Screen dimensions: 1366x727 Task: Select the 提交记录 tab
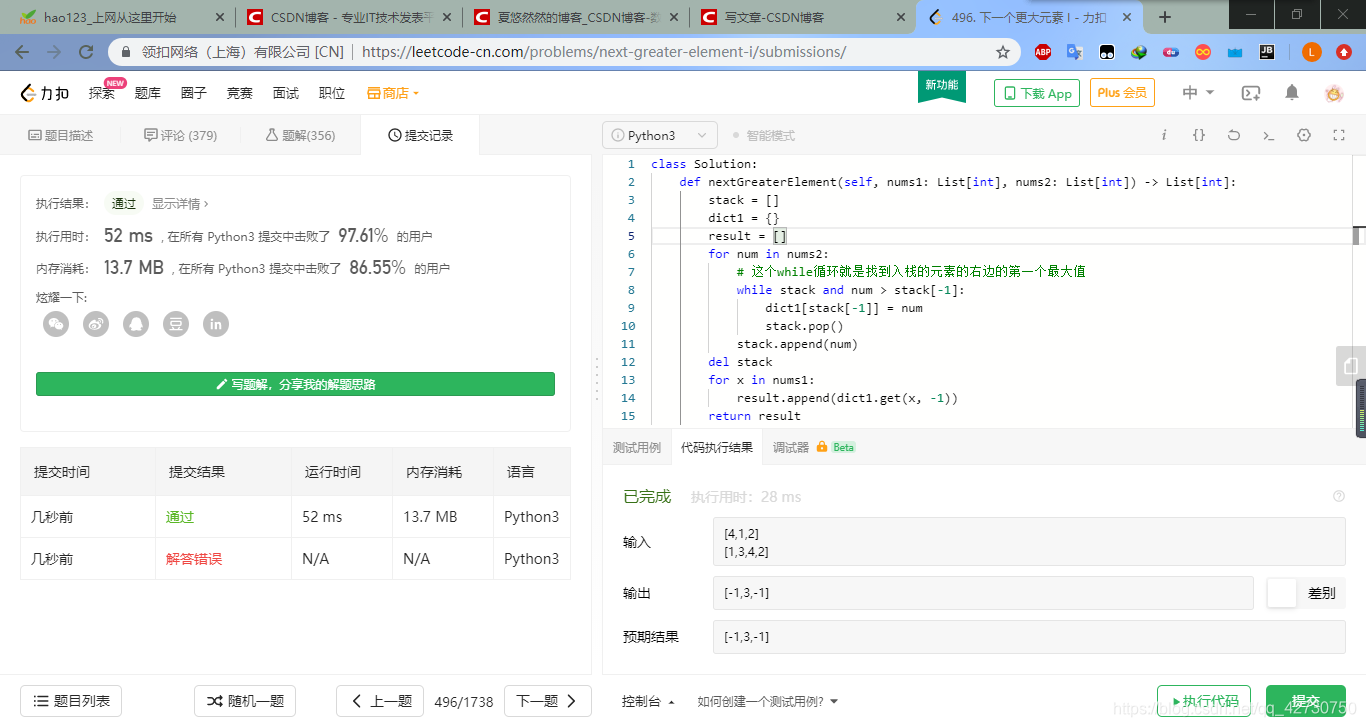pos(420,135)
